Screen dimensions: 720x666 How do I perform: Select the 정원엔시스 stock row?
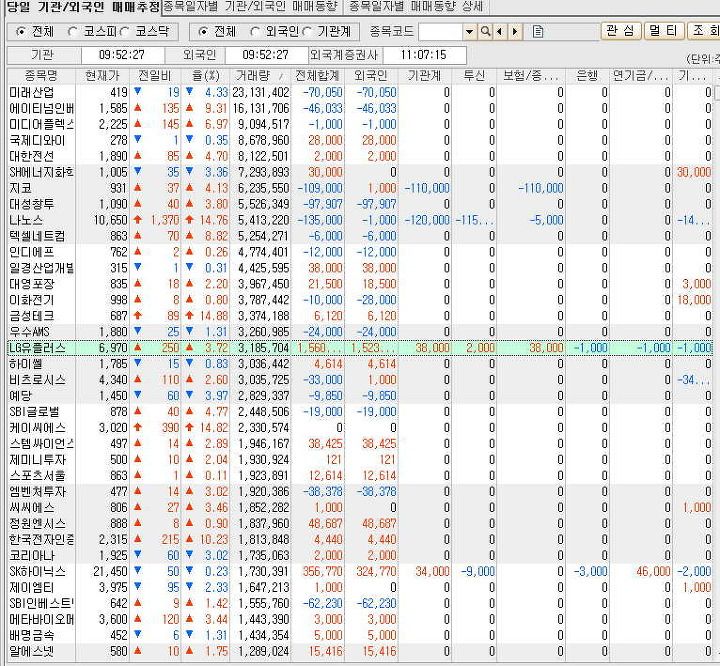pyautogui.click(x=360, y=524)
